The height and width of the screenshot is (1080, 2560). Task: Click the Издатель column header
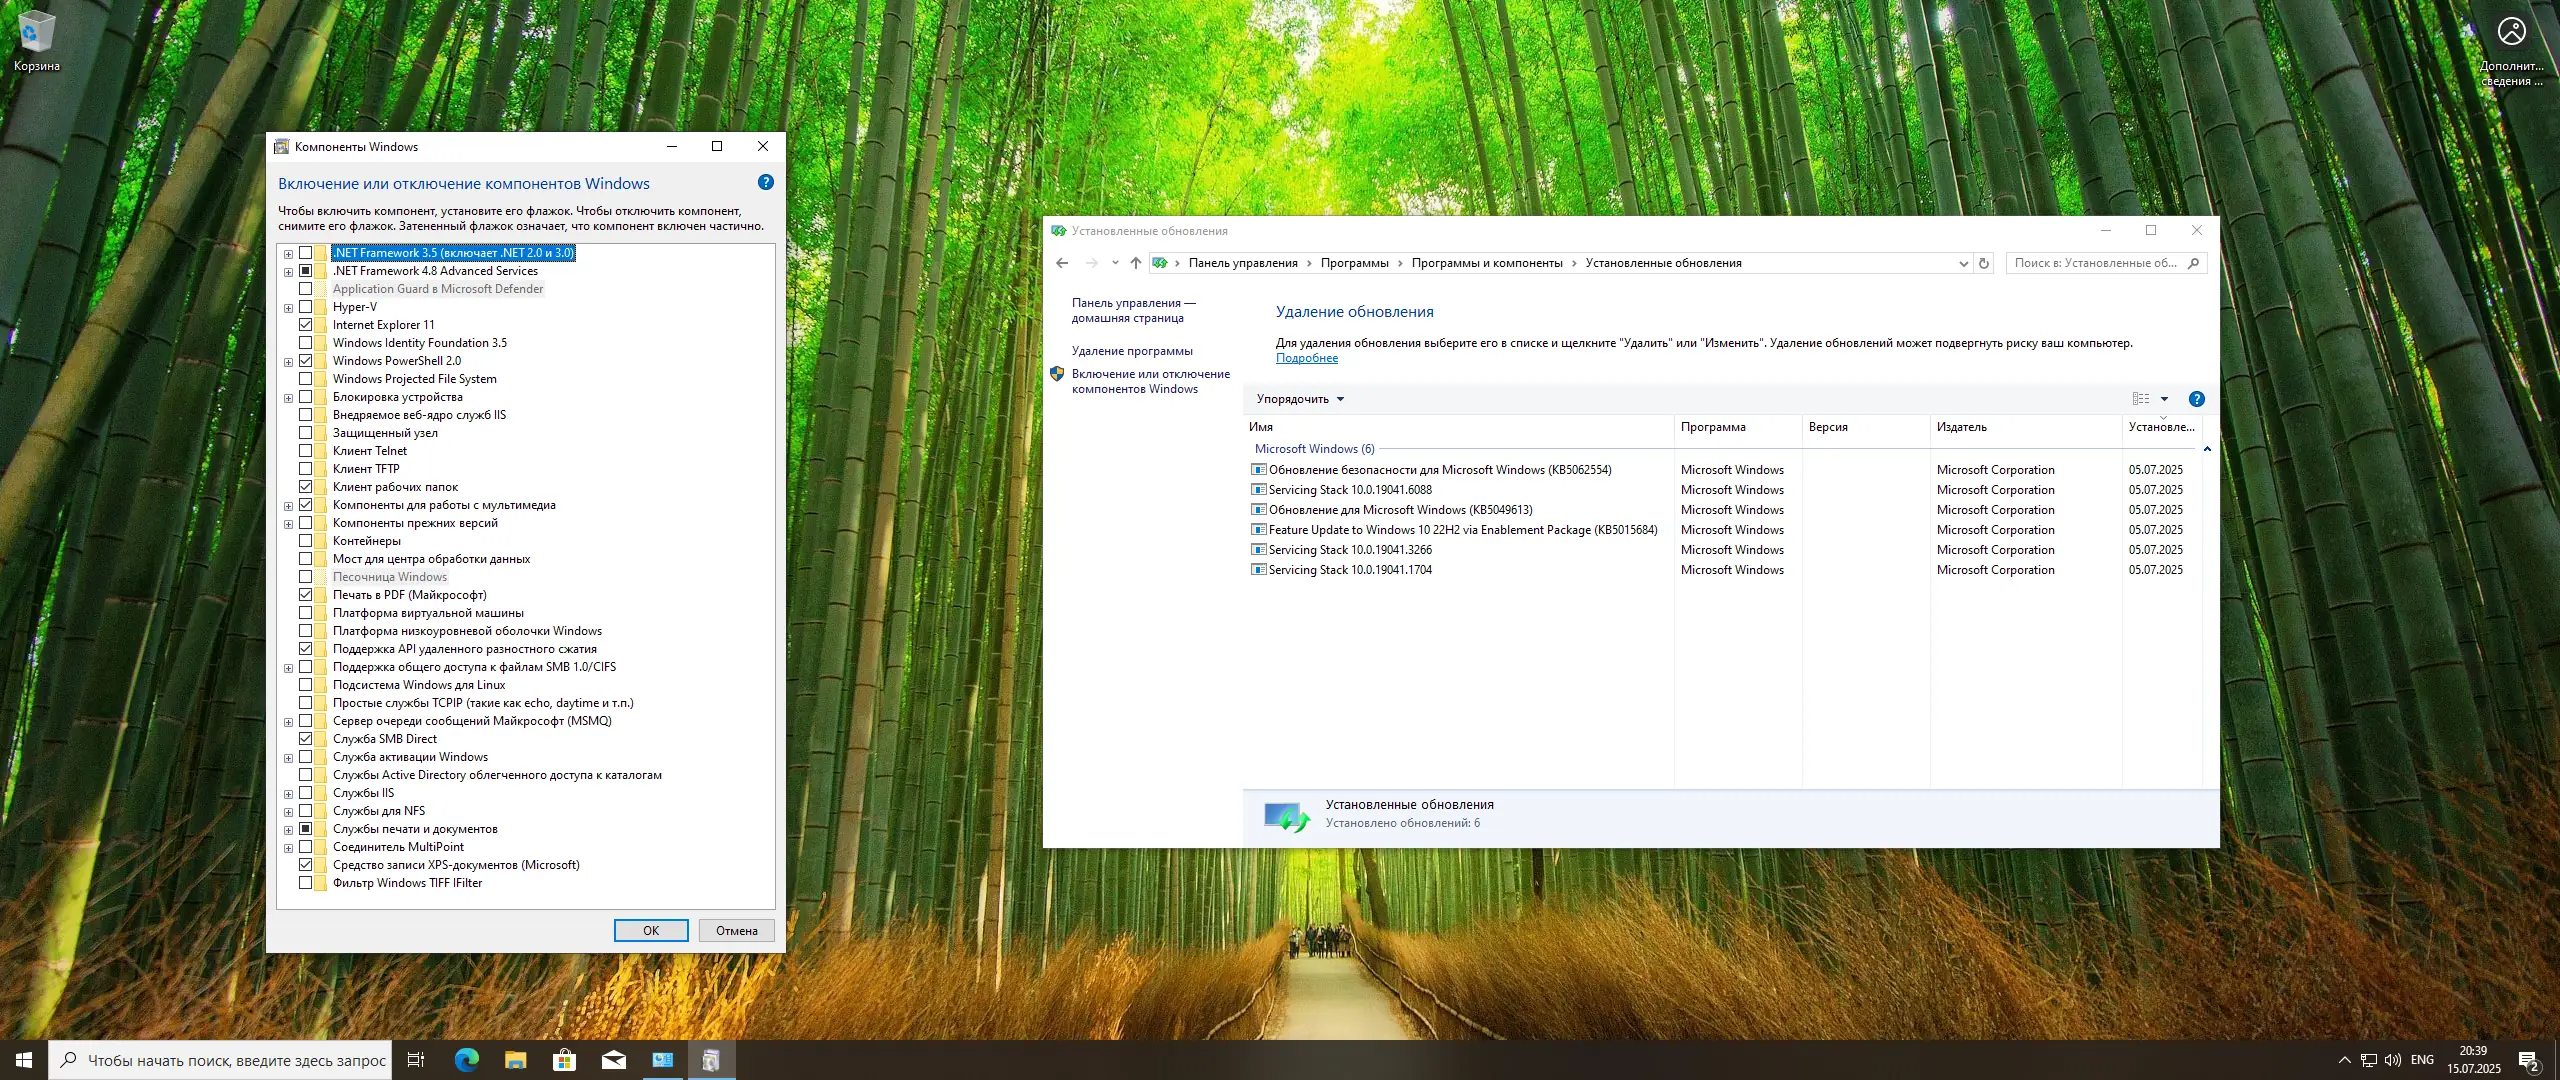[1961, 427]
